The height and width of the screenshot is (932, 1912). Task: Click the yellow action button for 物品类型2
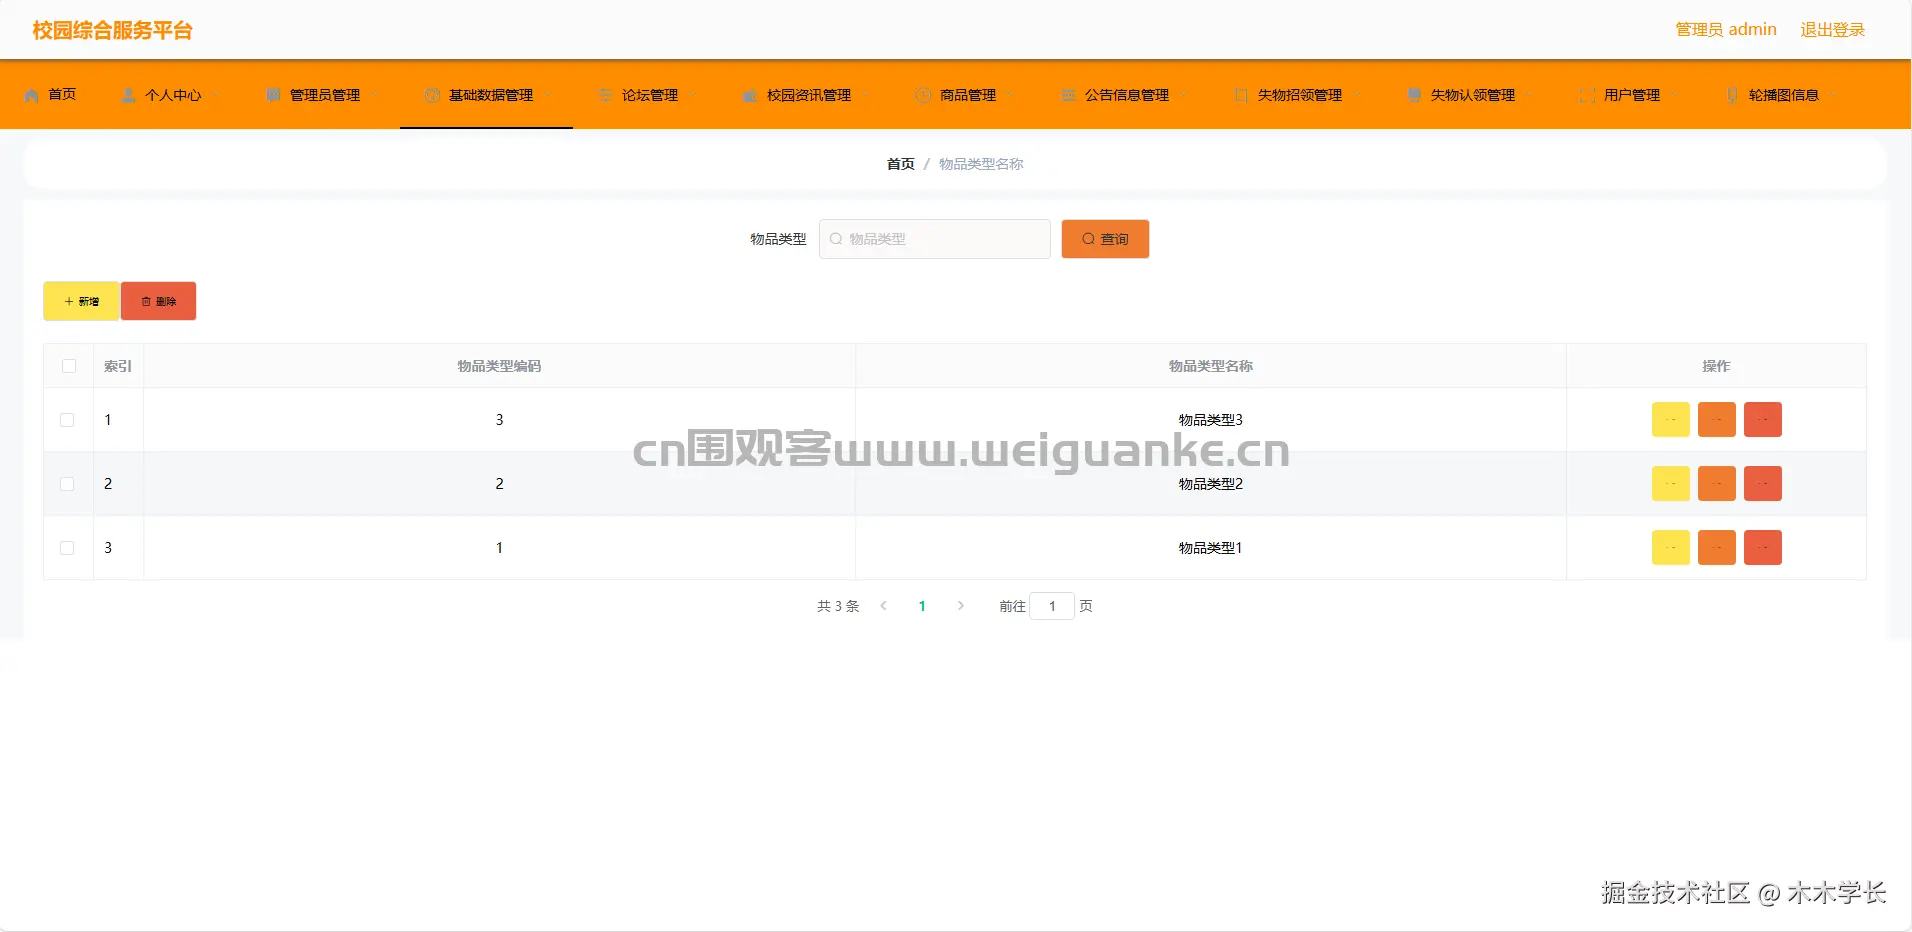pos(1670,484)
